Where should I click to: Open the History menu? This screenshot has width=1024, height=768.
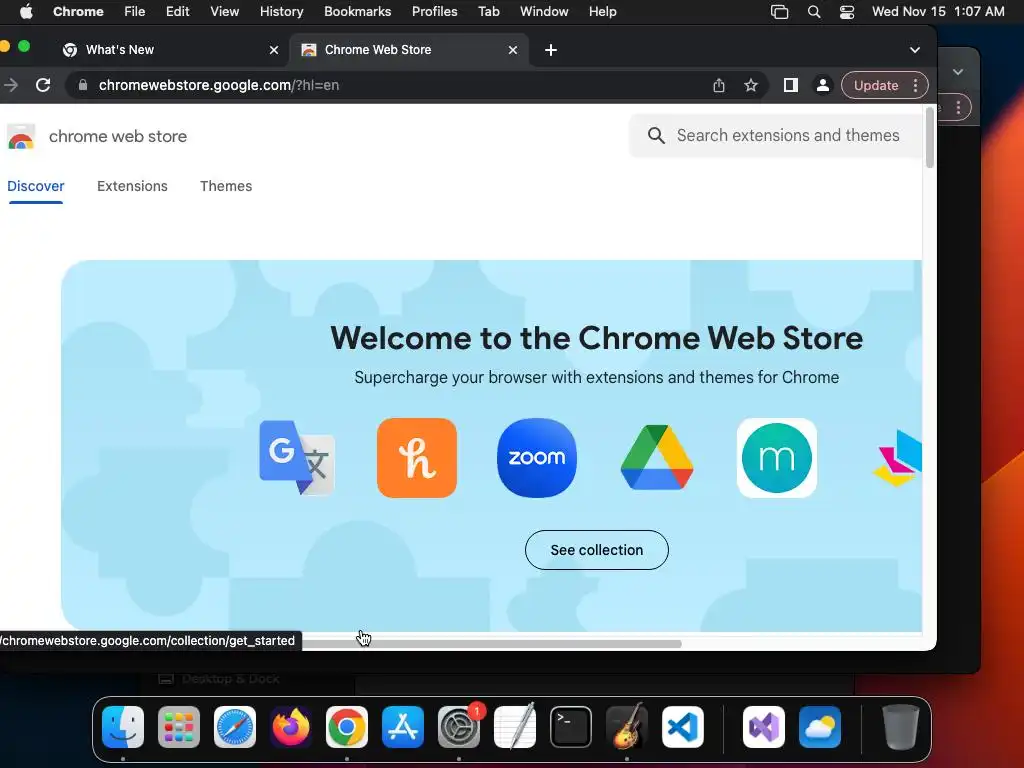click(x=281, y=12)
